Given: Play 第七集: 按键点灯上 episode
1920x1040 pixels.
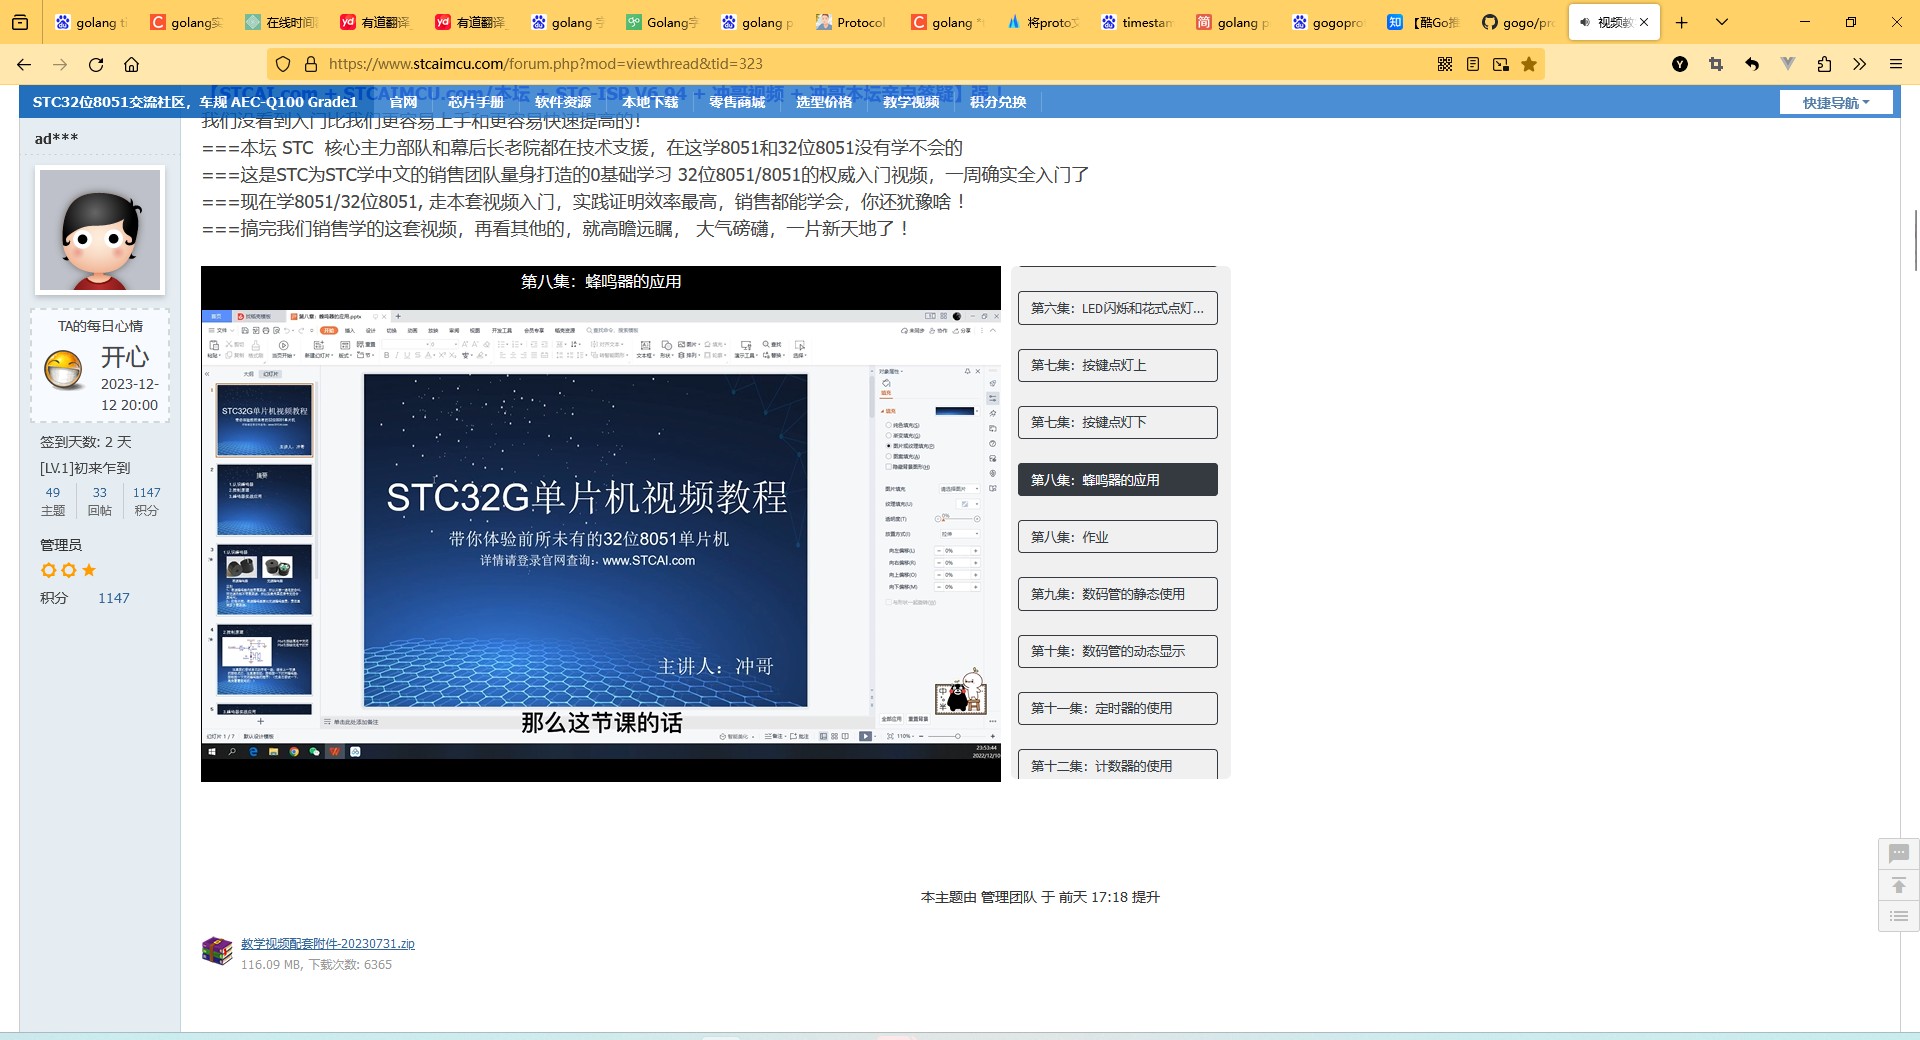Looking at the screenshot, I should coord(1117,365).
